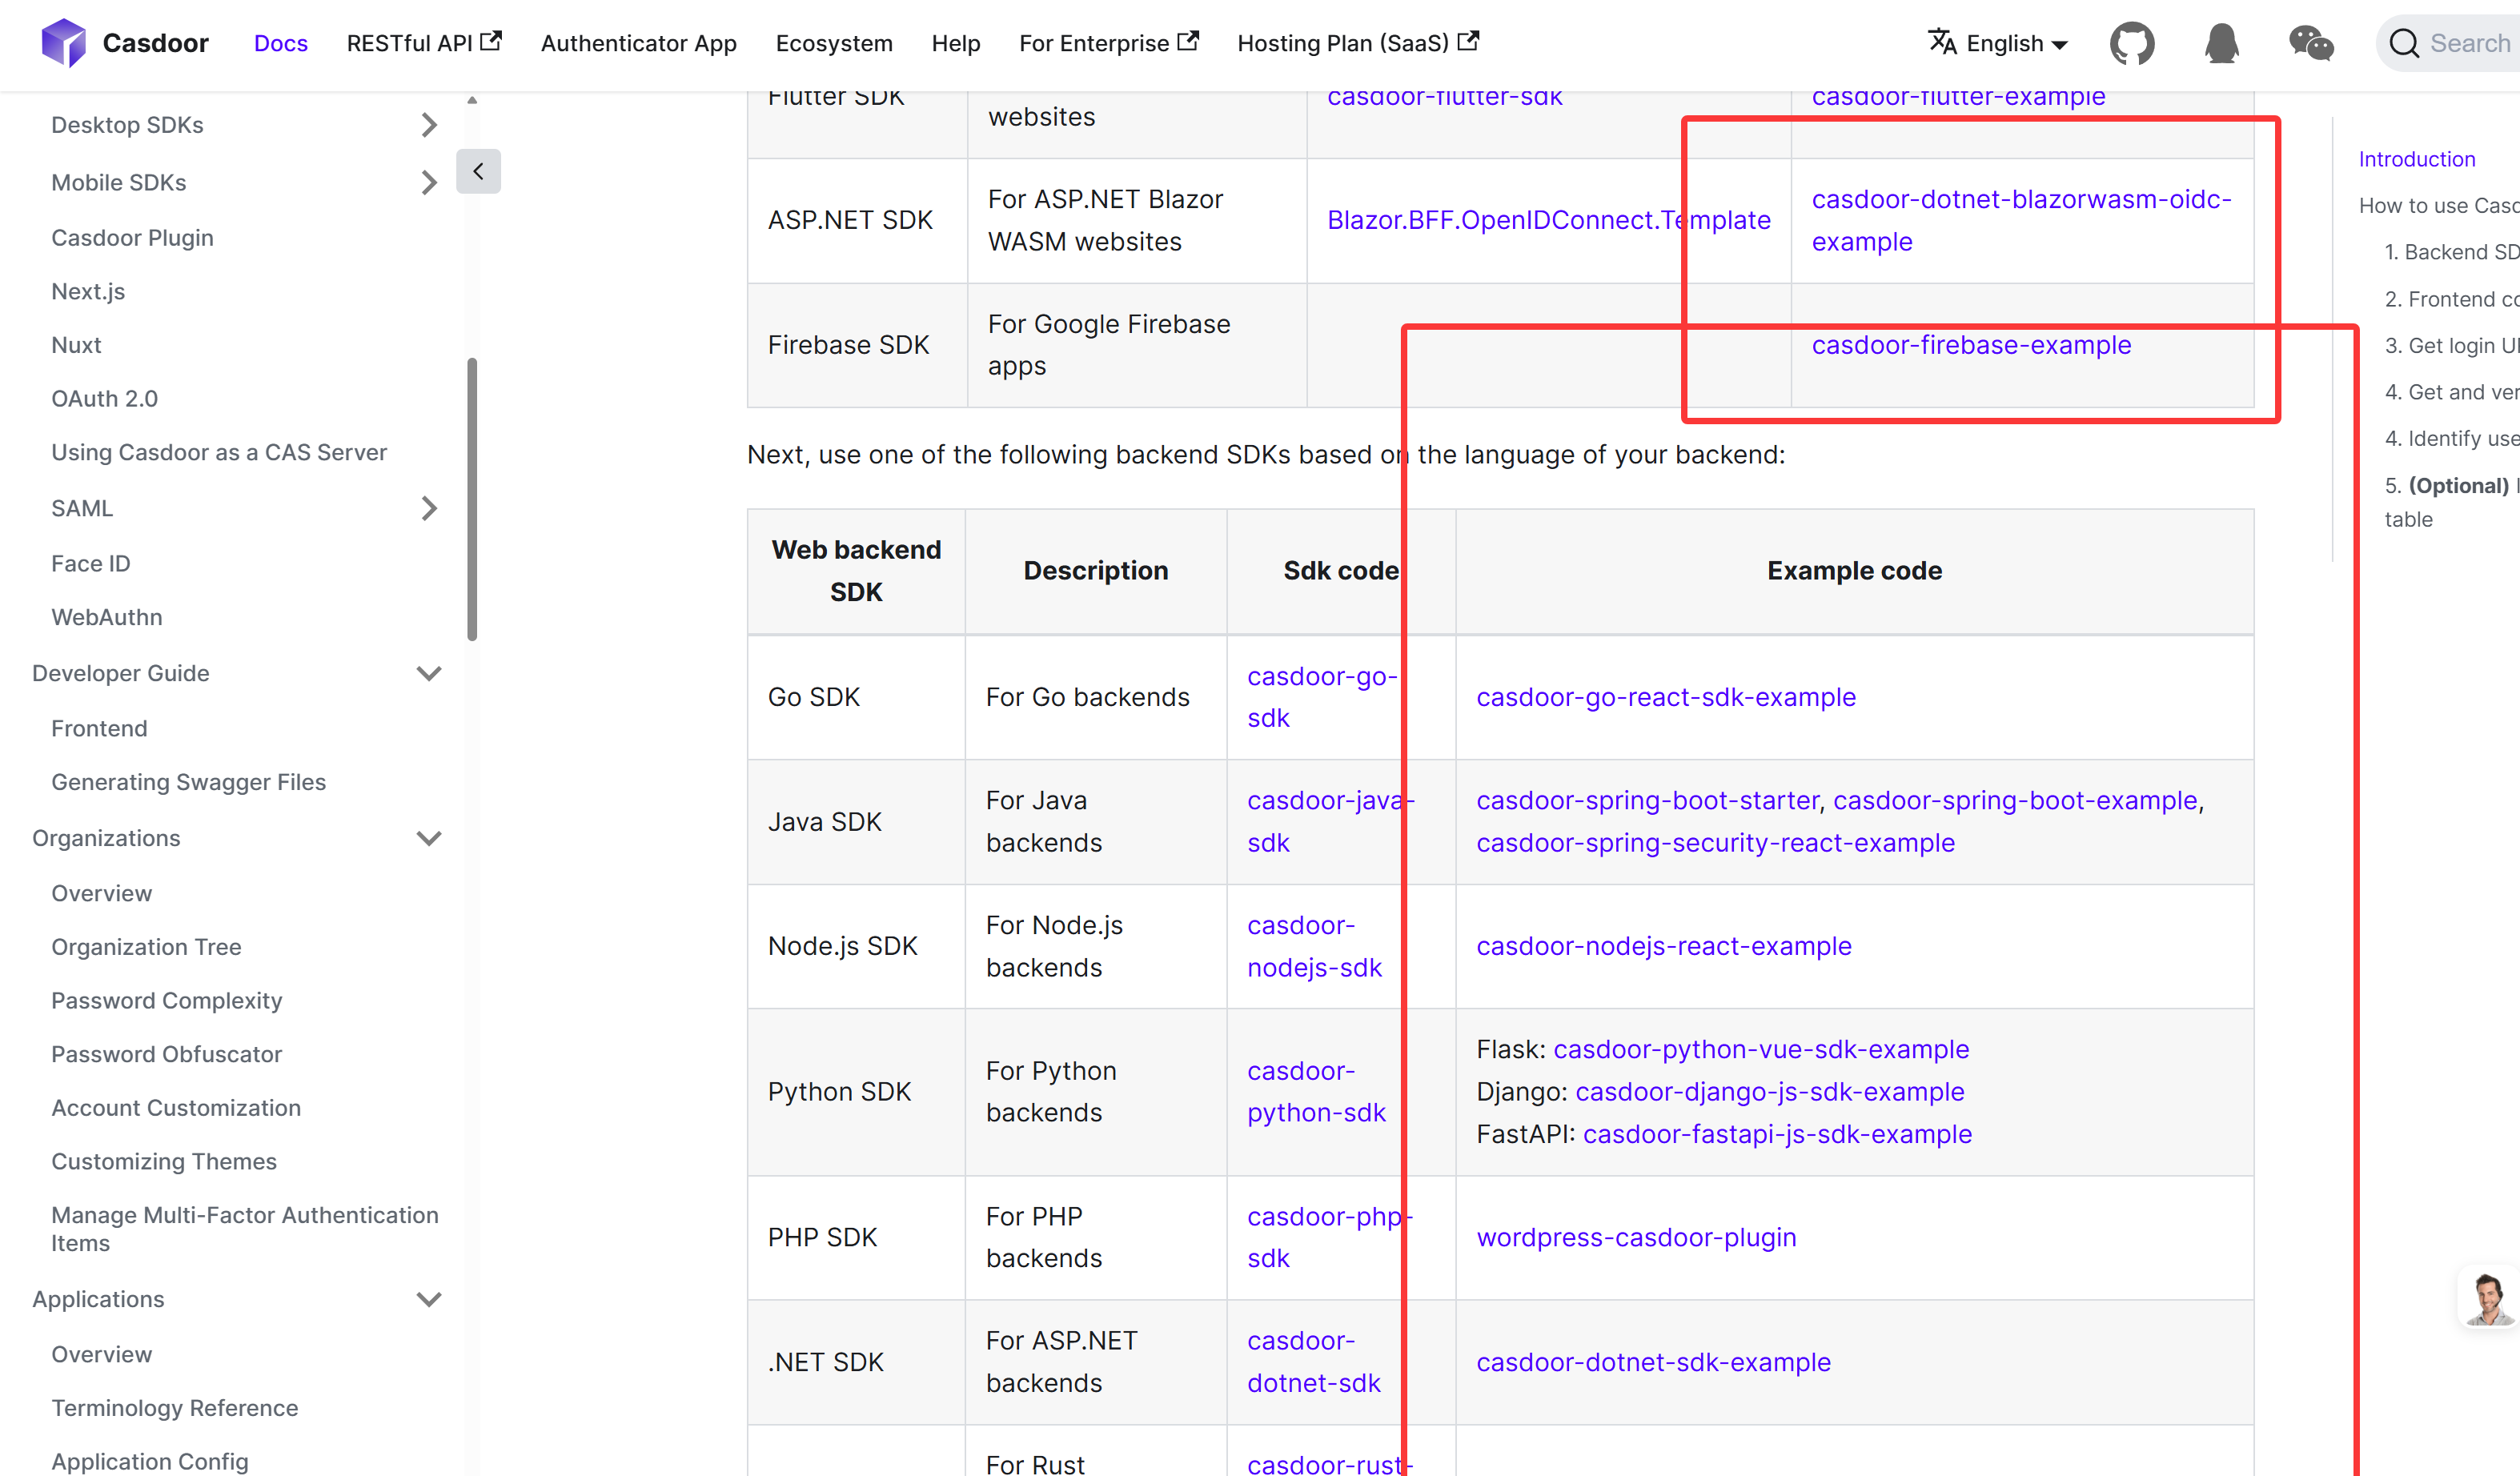Open the Help nav item
This screenshot has width=2520, height=1476.
coord(955,43)
